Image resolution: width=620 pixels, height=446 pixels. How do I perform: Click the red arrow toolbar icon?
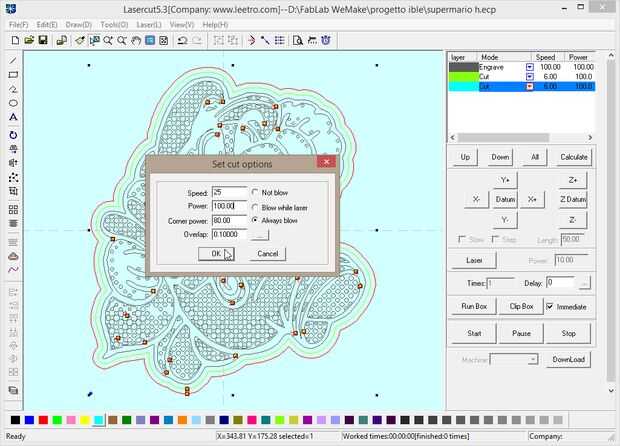(x=251, y=40)
